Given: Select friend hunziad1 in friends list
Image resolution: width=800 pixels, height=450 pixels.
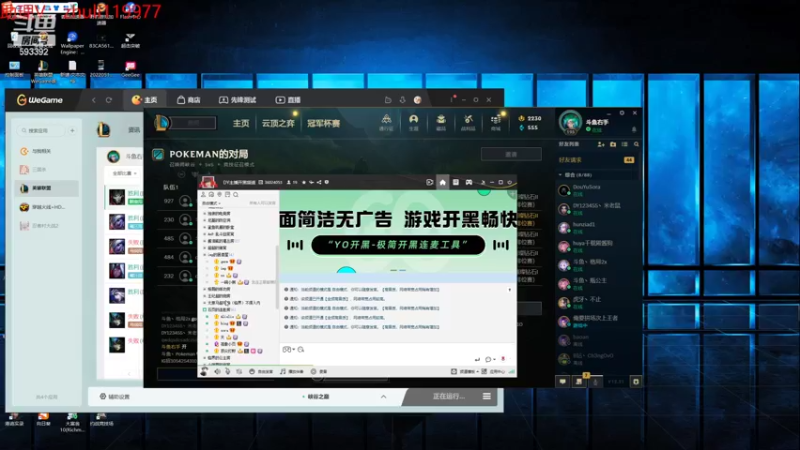Looking at the screenshot, I should click(597, 228).
